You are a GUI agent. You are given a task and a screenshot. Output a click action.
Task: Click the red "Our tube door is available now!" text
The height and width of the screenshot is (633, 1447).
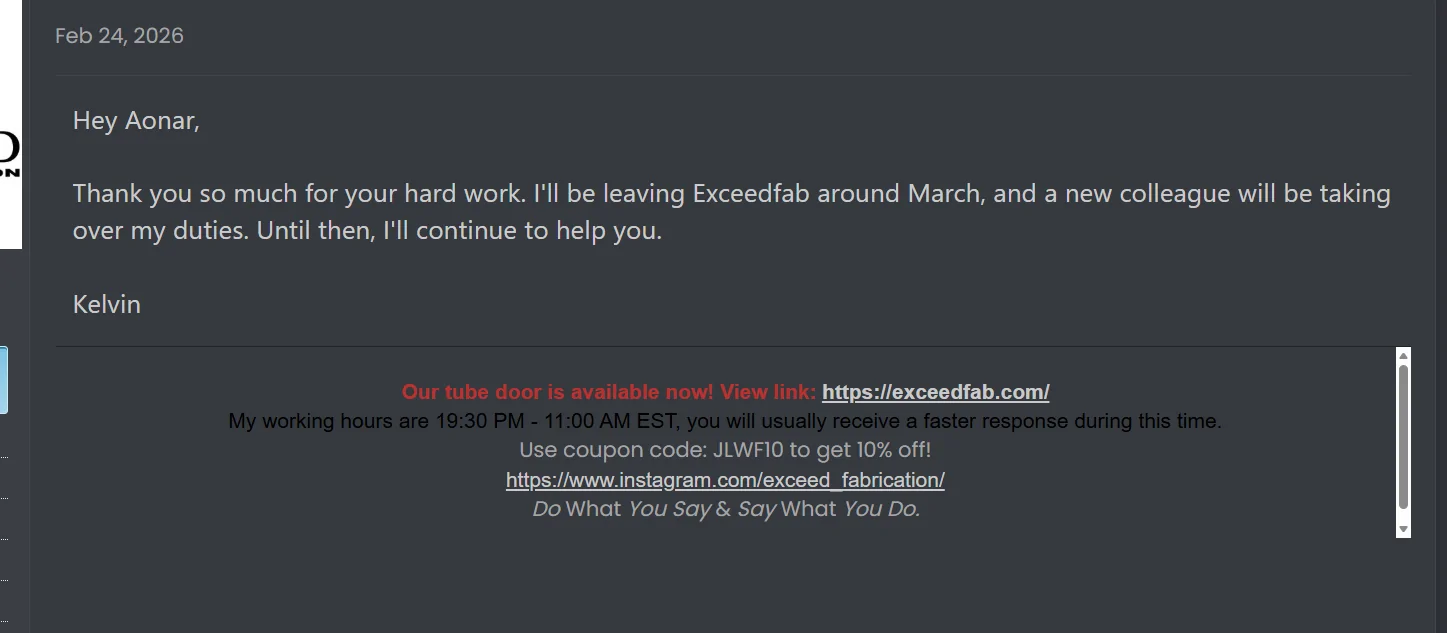(x=558, y=392)
